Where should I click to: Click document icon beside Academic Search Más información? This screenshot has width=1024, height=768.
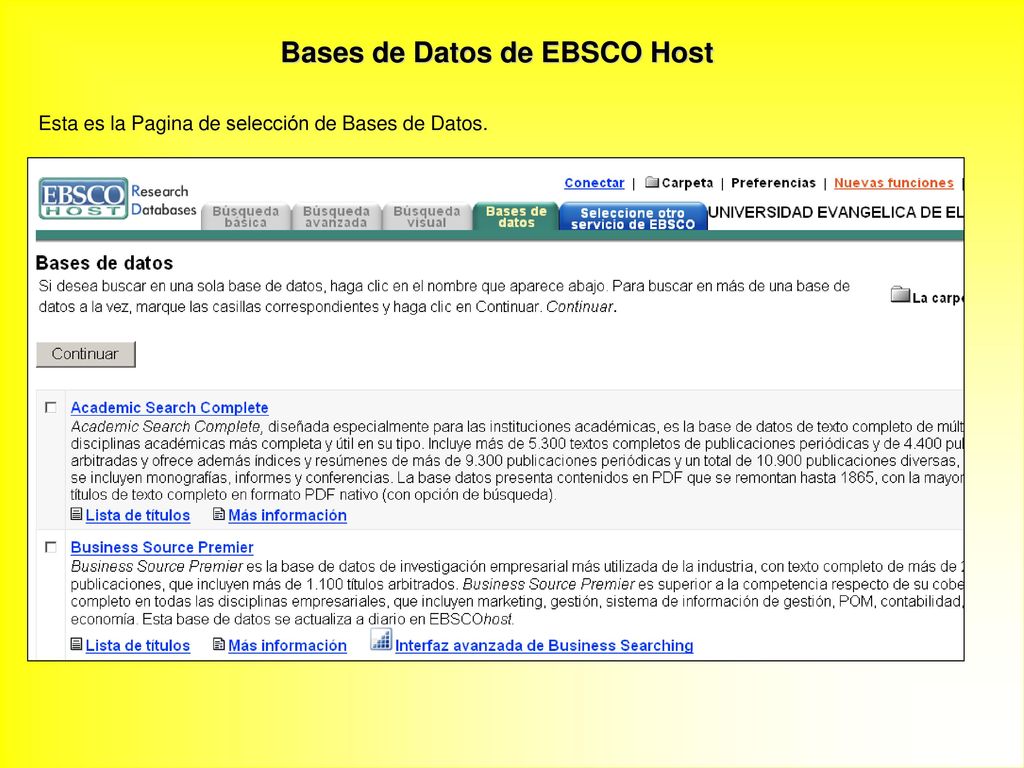click(219, 515)
